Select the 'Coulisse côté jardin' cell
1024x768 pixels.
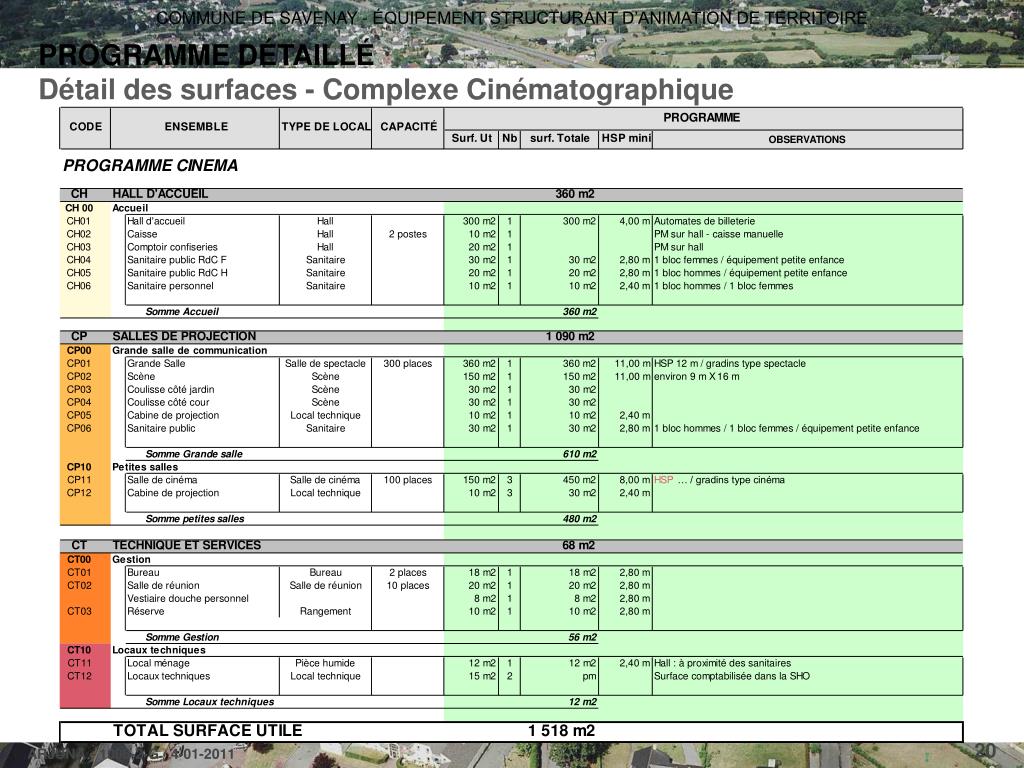(x=170, y=390)
